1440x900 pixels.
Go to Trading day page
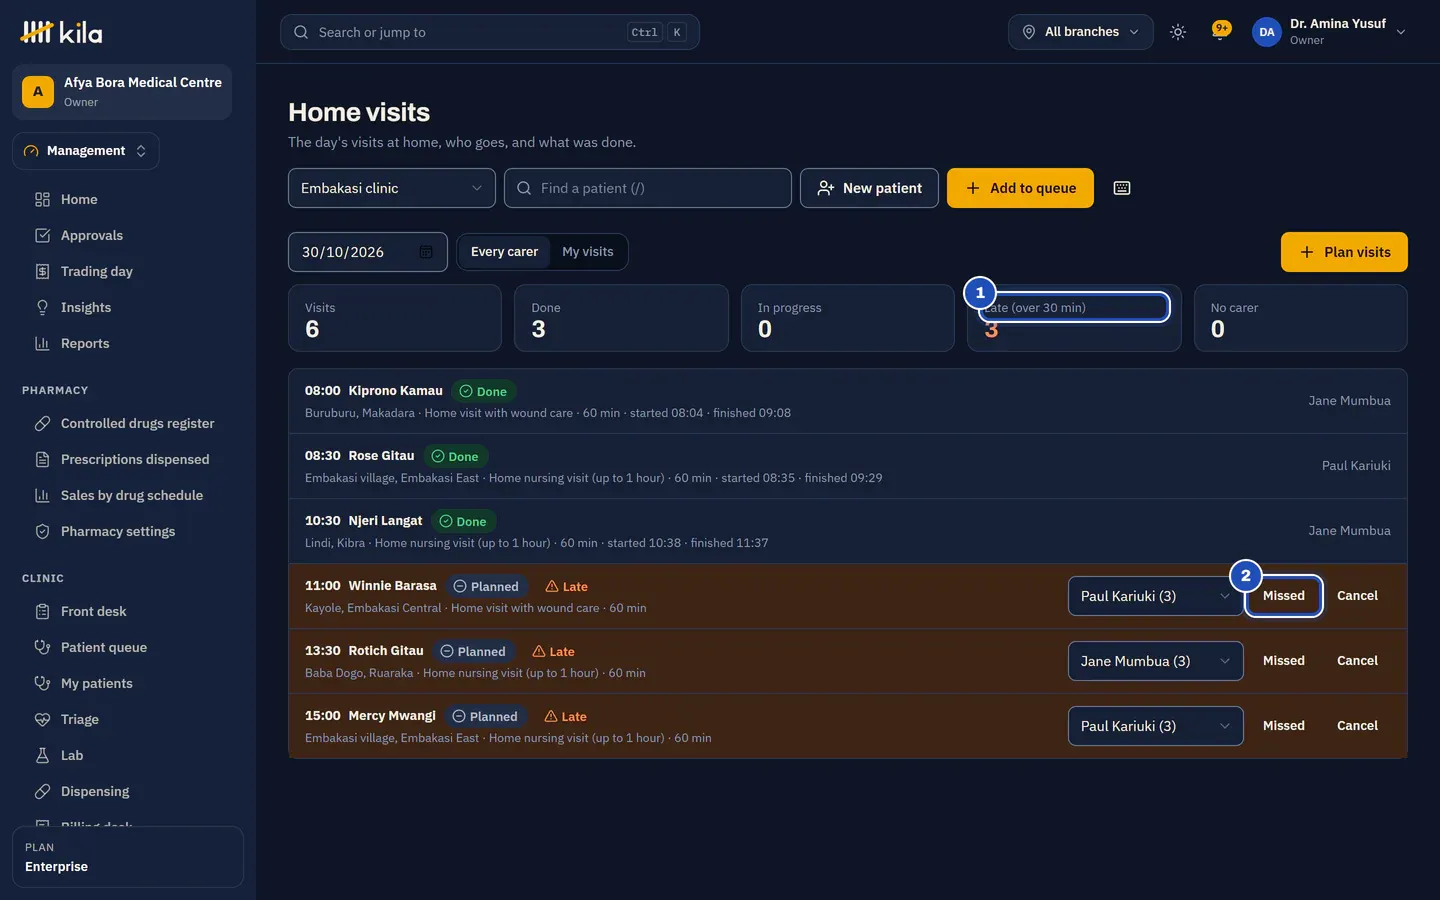pyautogui.click(x=128, y=271)
